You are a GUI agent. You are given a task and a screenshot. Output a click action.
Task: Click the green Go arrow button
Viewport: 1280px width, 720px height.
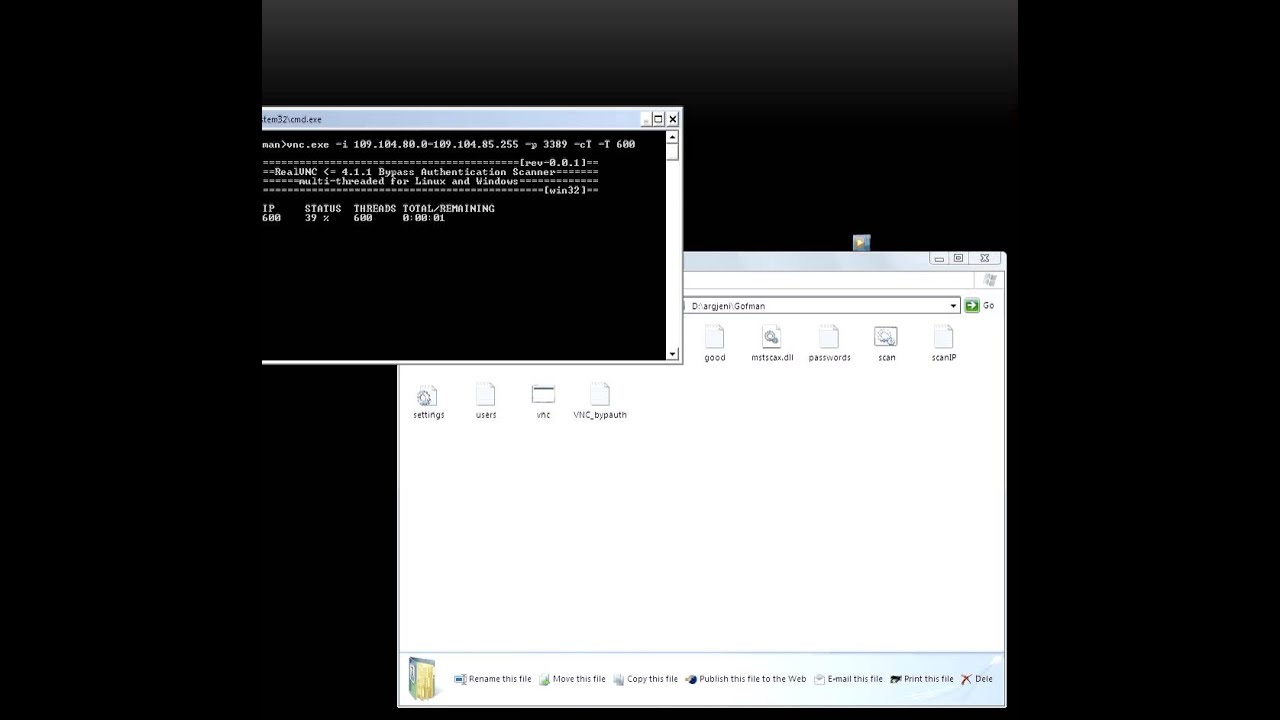(x=972, y=305)
